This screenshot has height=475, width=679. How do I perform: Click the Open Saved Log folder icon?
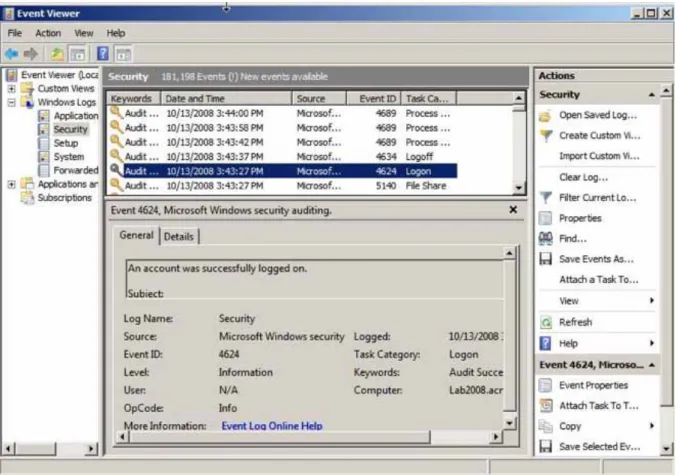point(546,116)
